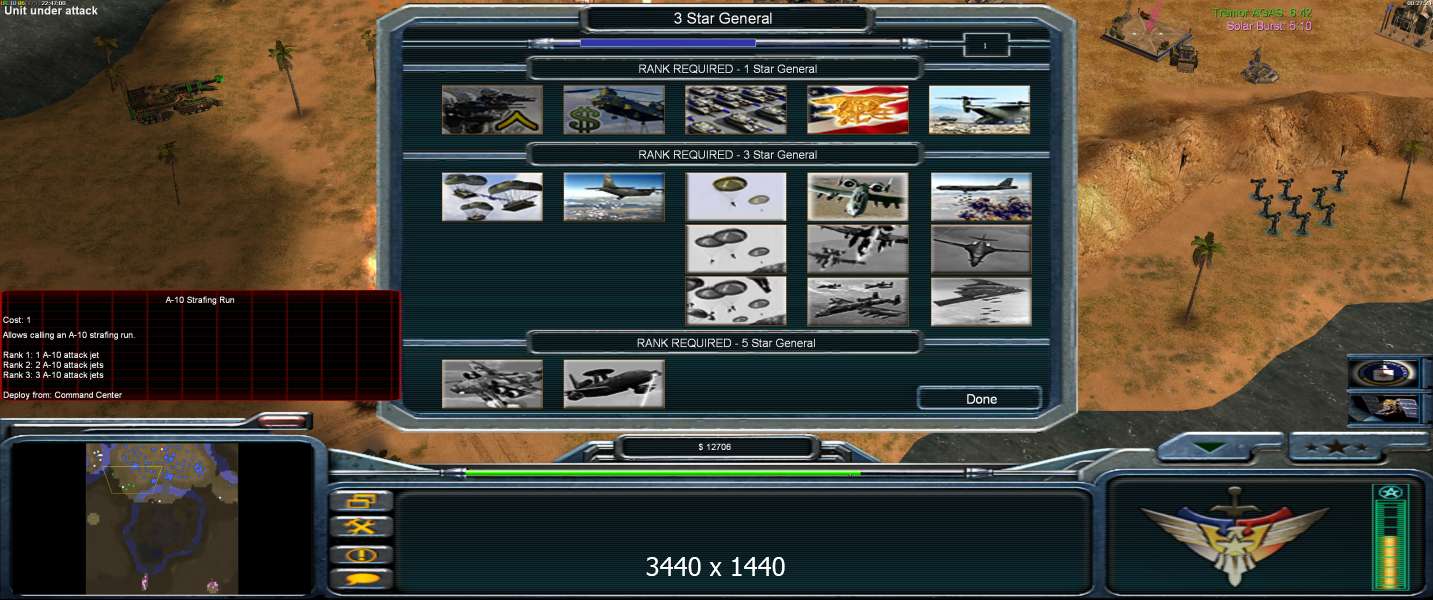Place a beacon with exclamation button

[x=361, y=553]
